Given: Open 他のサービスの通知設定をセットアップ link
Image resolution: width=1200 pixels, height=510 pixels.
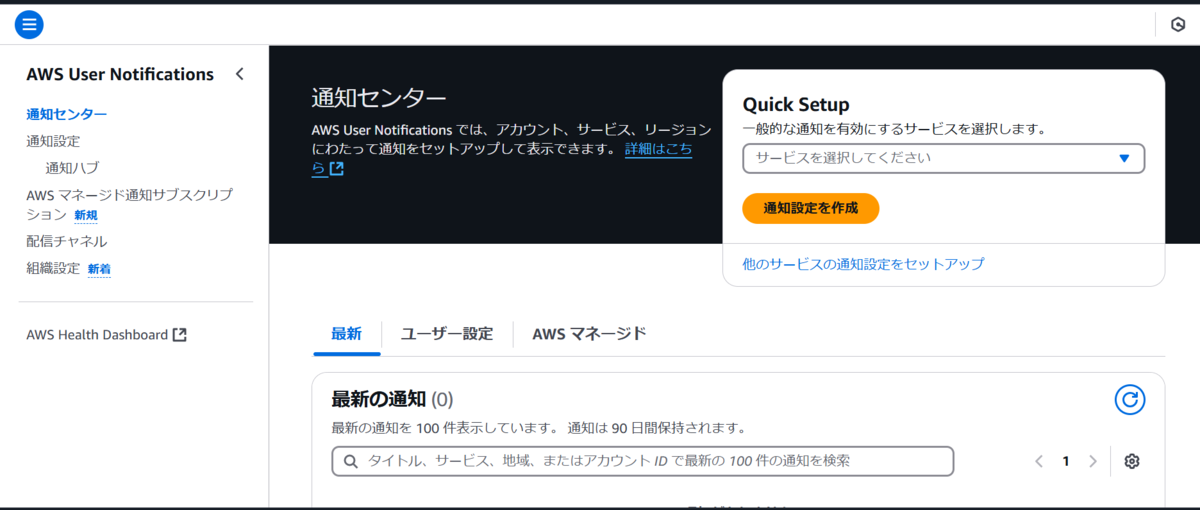Looking at the screenshot, I should tap(863, 264).
